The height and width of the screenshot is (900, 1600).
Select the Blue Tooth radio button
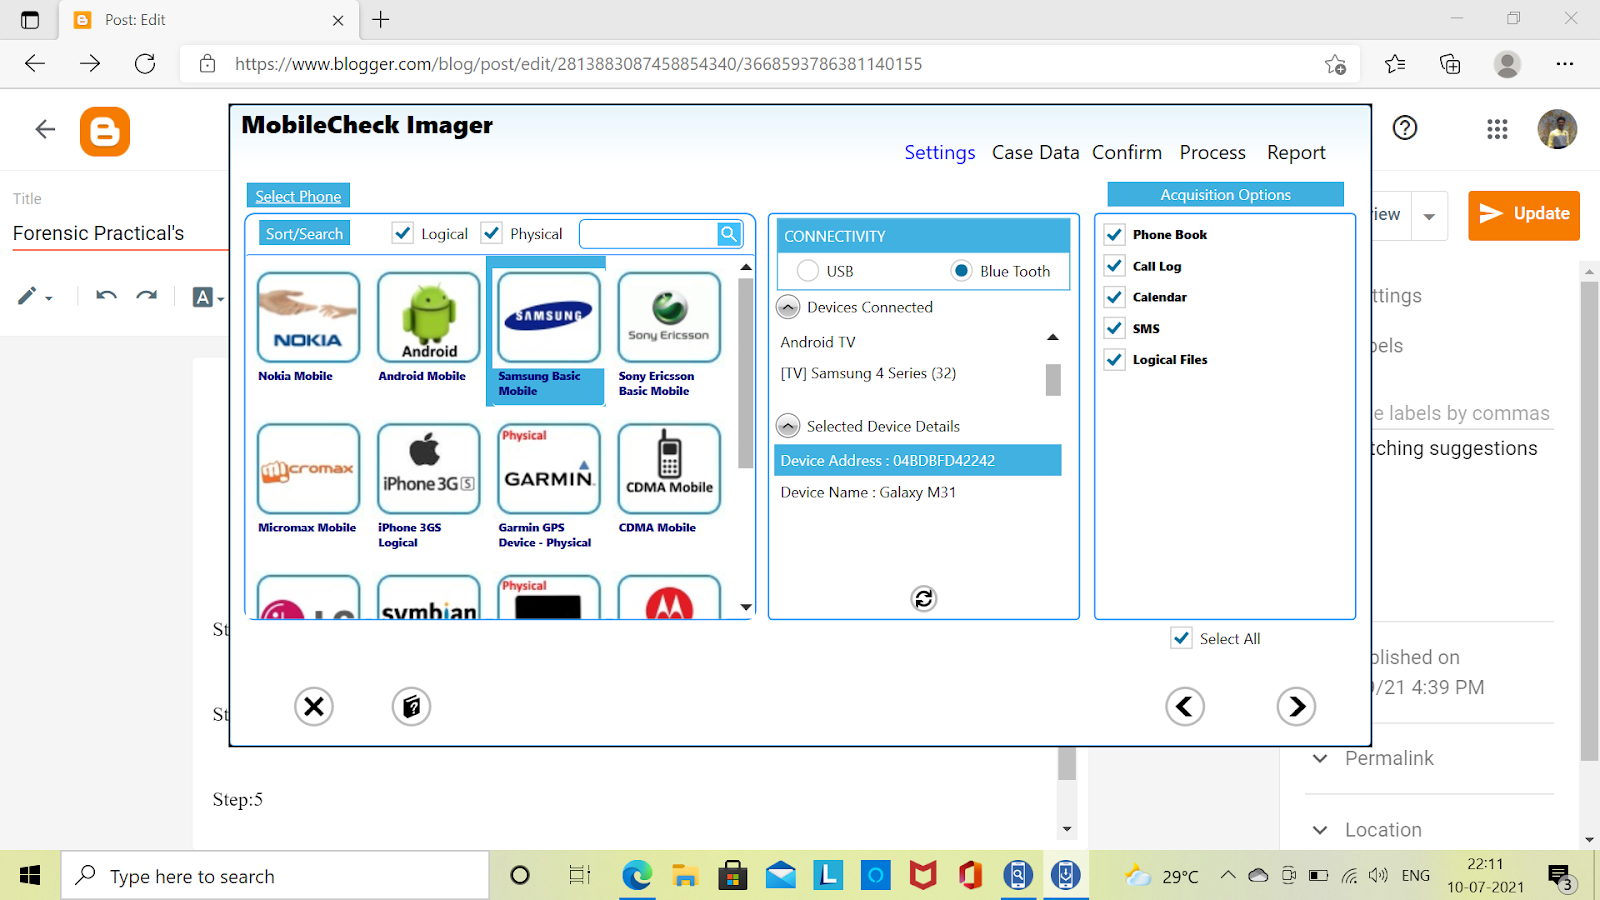[x=961, y=271]
